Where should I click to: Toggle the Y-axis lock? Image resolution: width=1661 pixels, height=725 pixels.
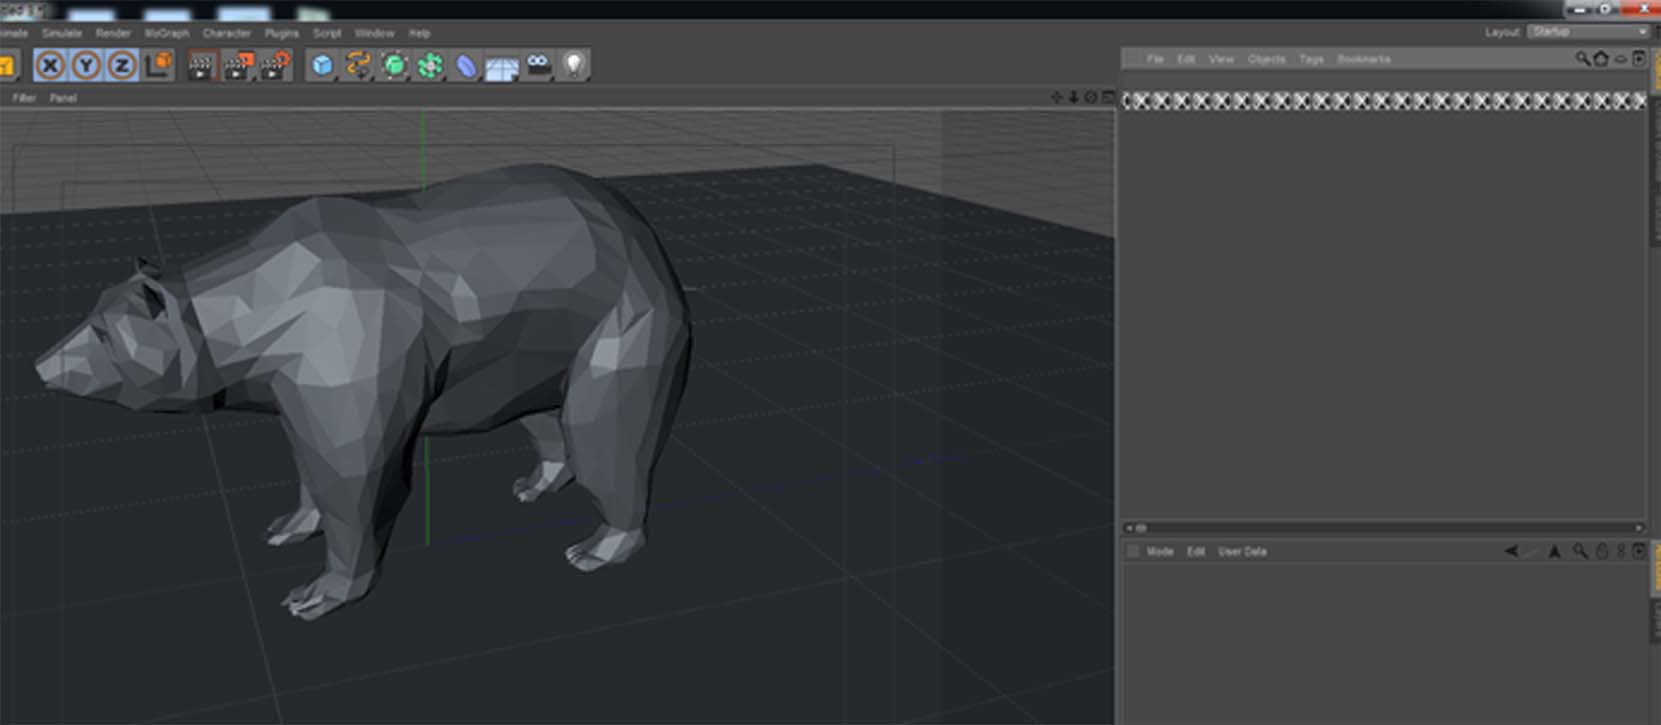87,66
